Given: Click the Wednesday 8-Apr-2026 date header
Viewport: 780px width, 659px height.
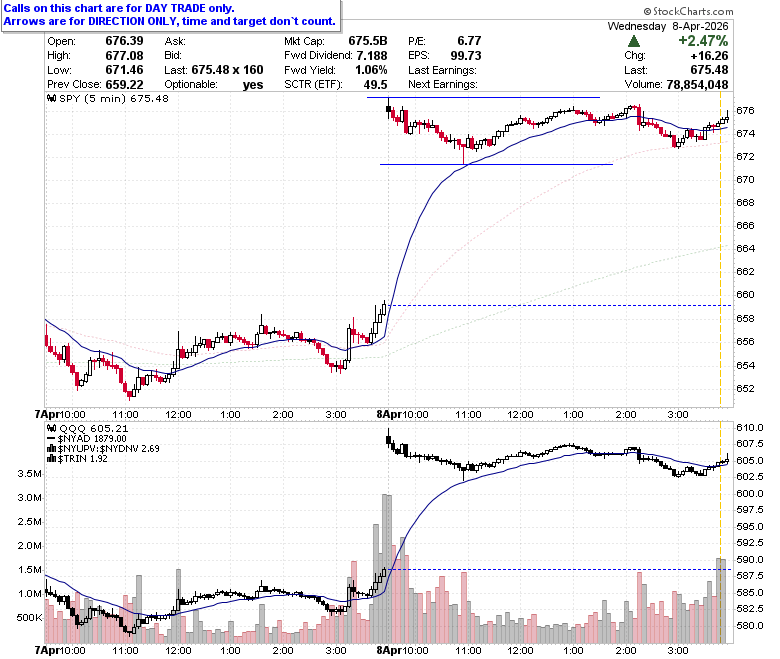Looking at the screenshot, I should pyautogui.click(x=668, y=26).
